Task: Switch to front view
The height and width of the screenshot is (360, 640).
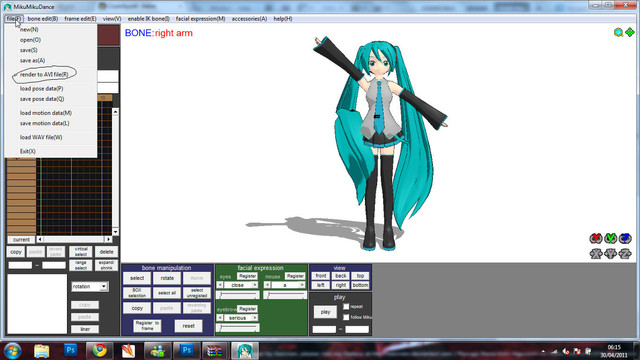Action: click(321, 276)
